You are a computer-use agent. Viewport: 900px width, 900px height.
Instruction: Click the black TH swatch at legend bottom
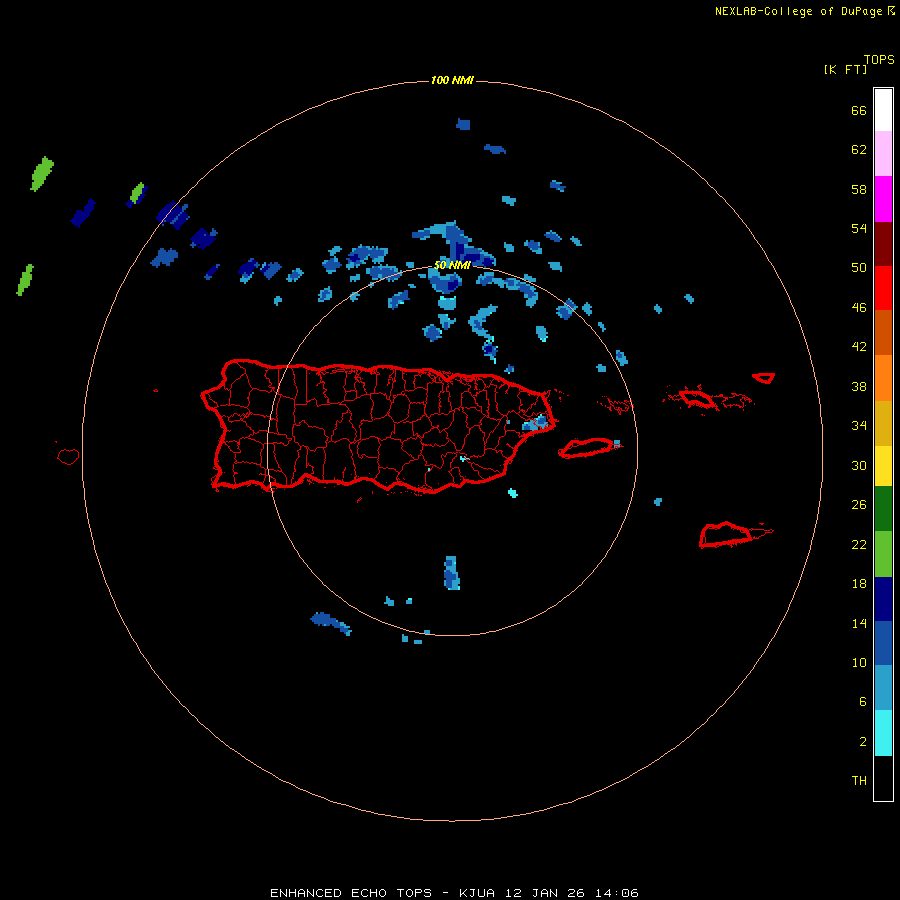pos(883,778)
